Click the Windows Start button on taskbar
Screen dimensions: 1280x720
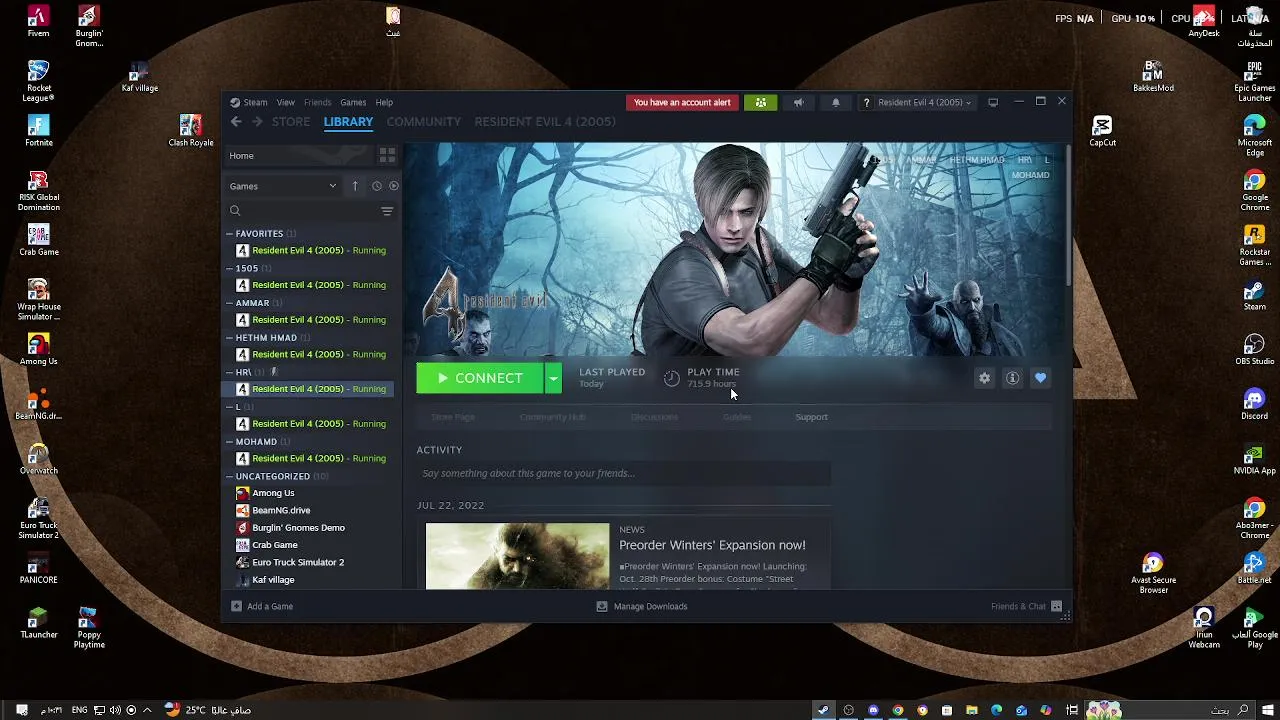tap(1268, 710)
